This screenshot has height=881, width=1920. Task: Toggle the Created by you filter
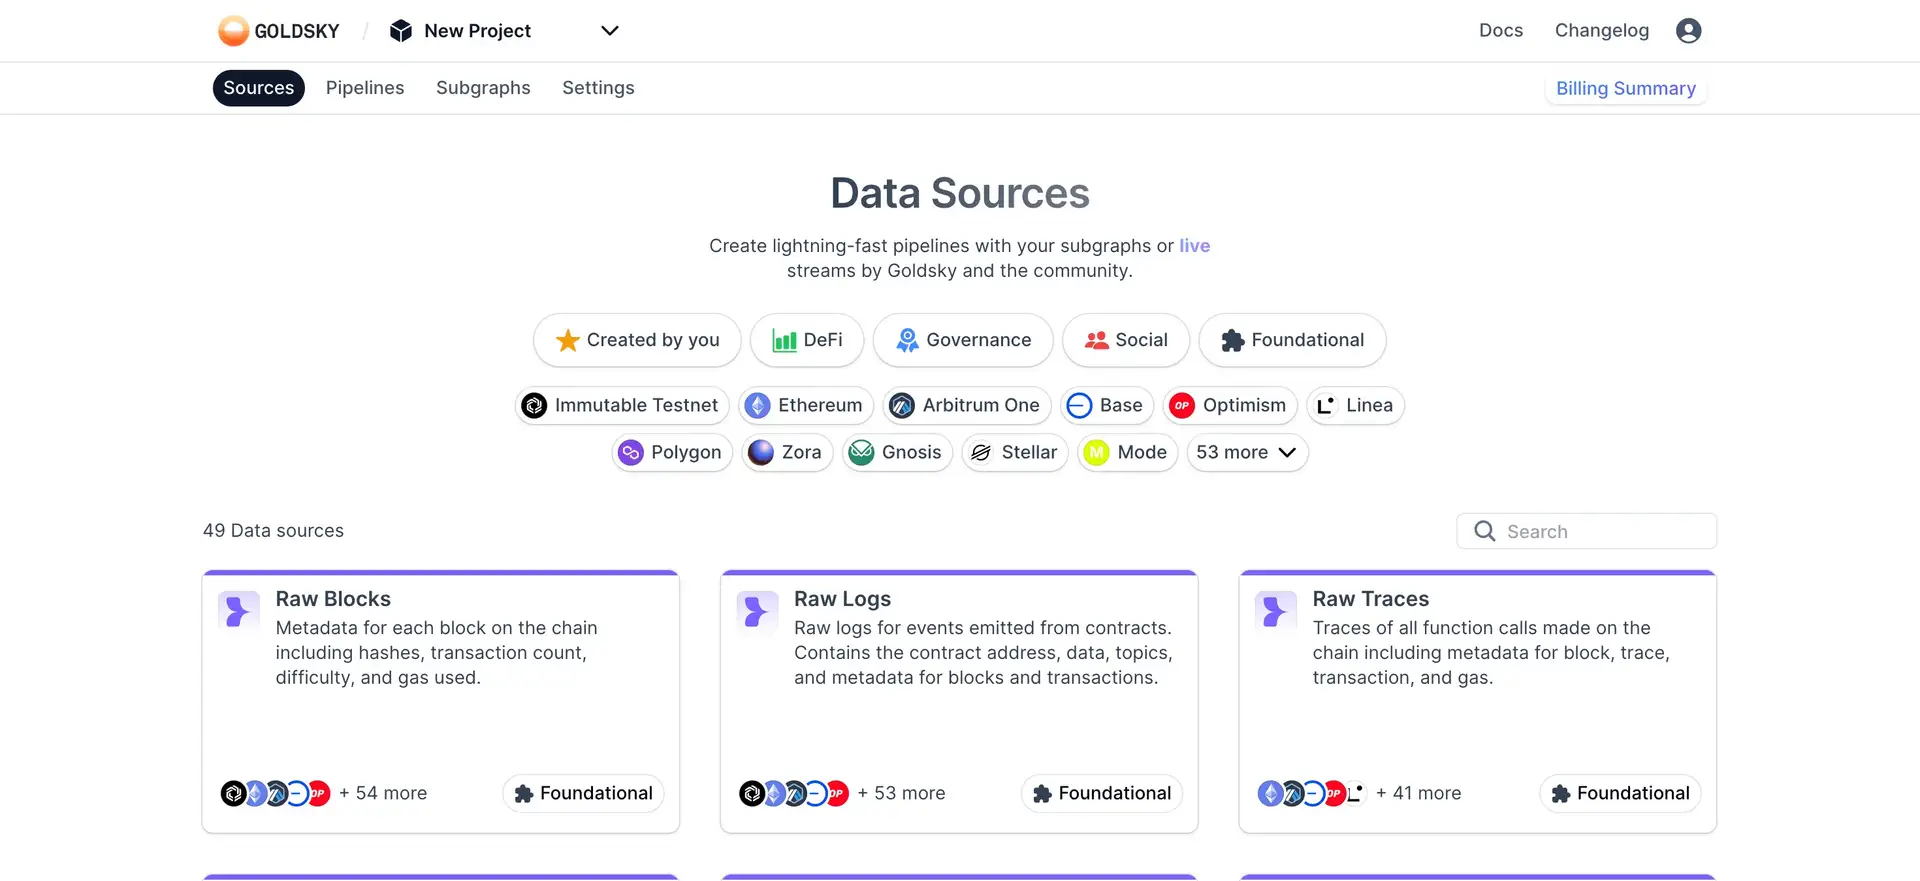(637, 340)
